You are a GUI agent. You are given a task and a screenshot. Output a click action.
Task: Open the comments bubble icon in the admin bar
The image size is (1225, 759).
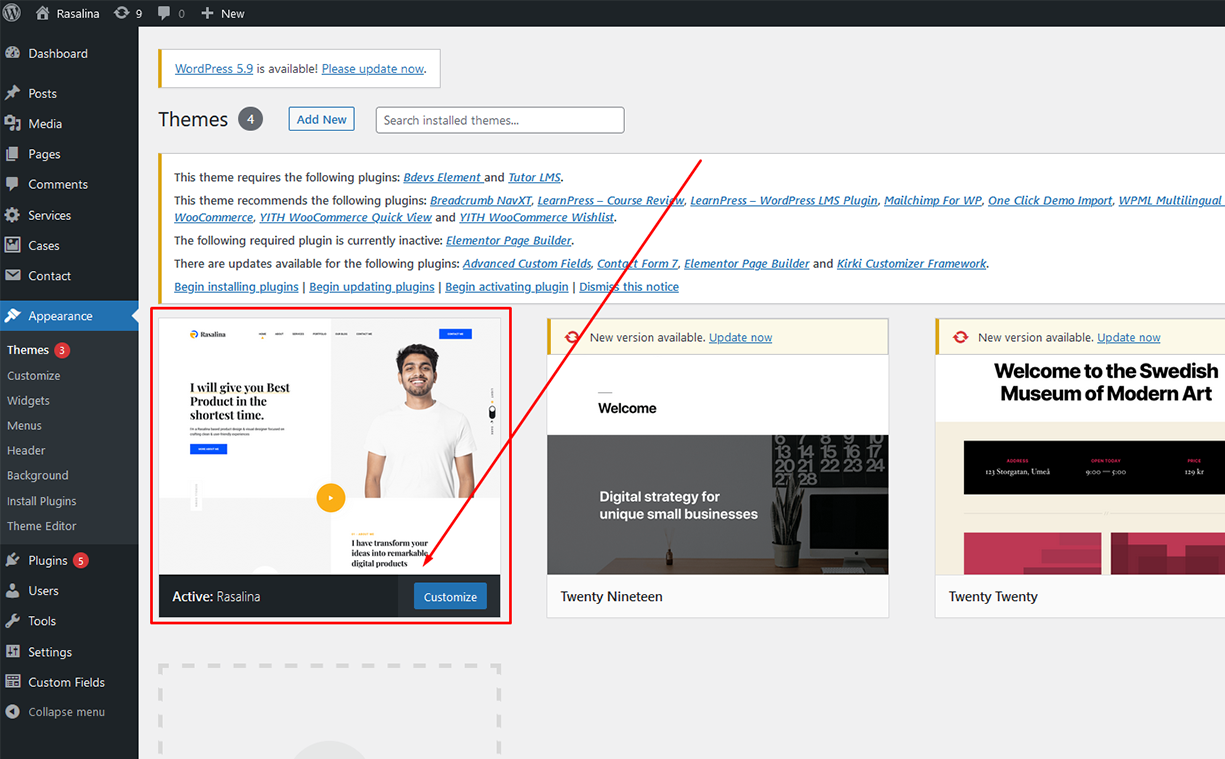[x=164, y=13]
